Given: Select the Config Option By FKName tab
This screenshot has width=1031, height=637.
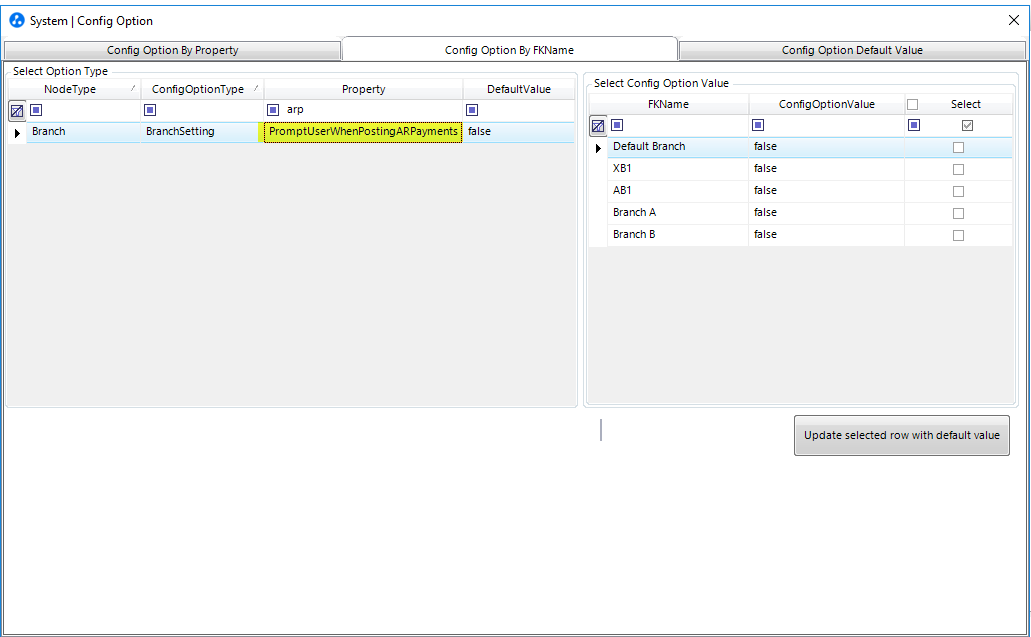Looking at the screenshot, I should click(x=510, y=49).
